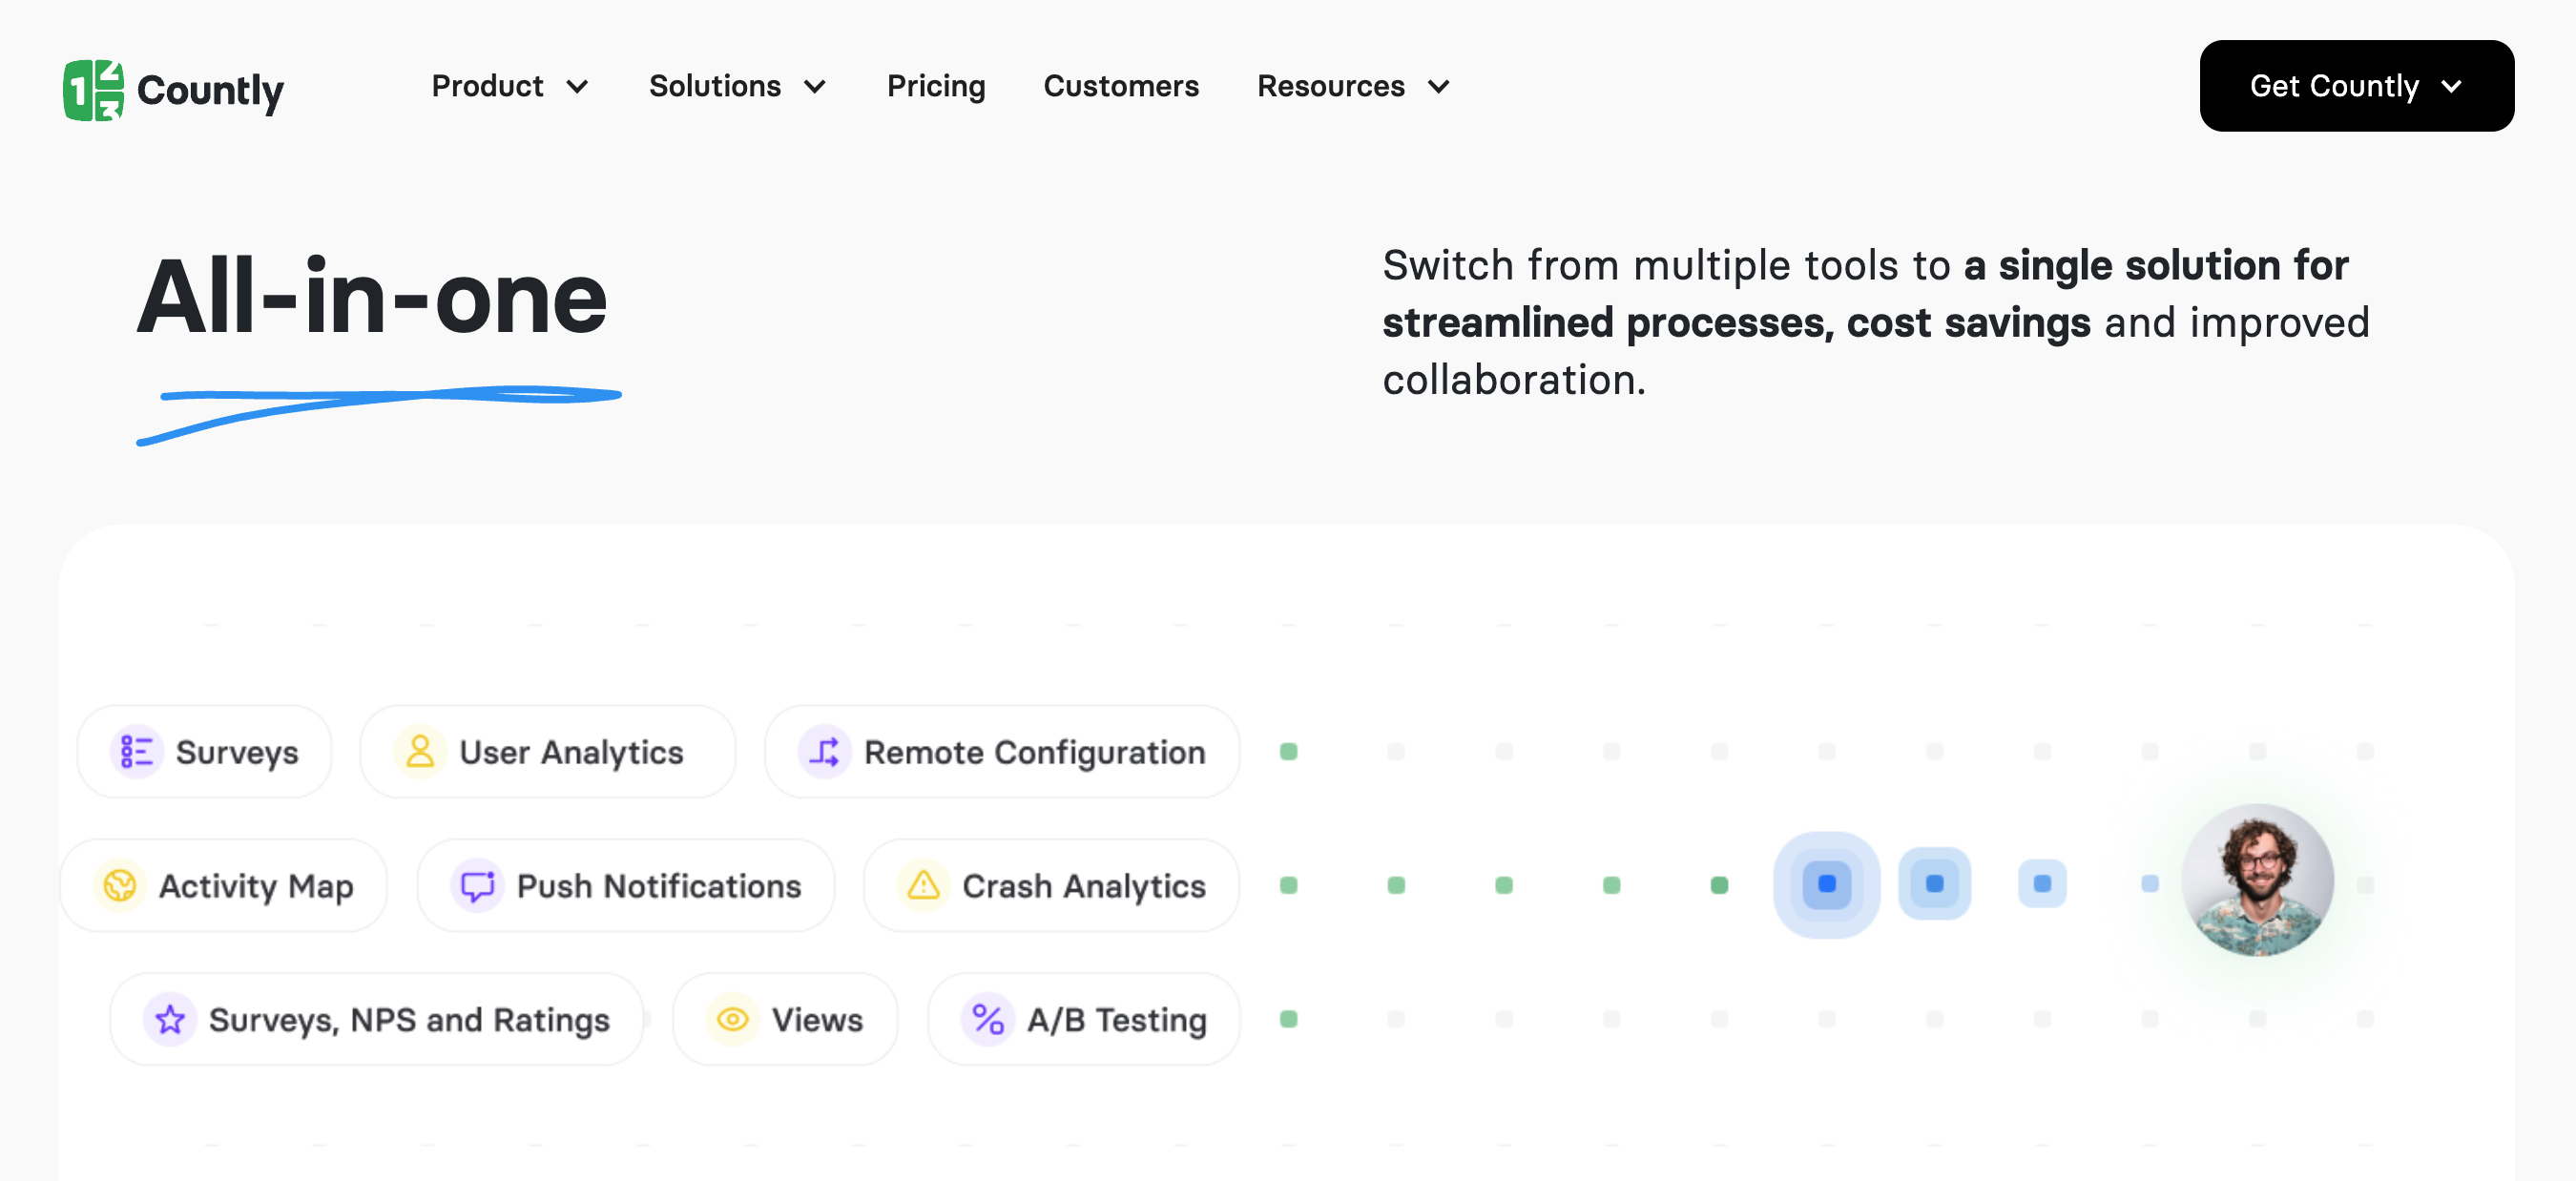Click the Push Notifications chat bubble icon
2576x1181 pixels.
tap(477, 886)
